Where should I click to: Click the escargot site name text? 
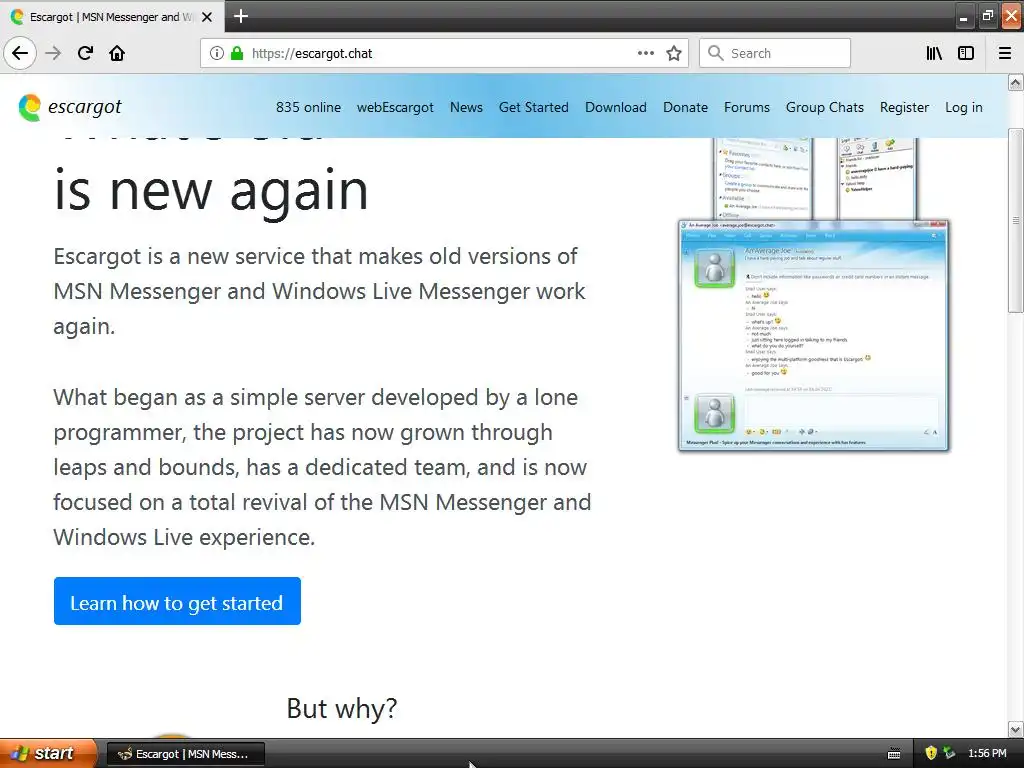[x=85, y=107]
